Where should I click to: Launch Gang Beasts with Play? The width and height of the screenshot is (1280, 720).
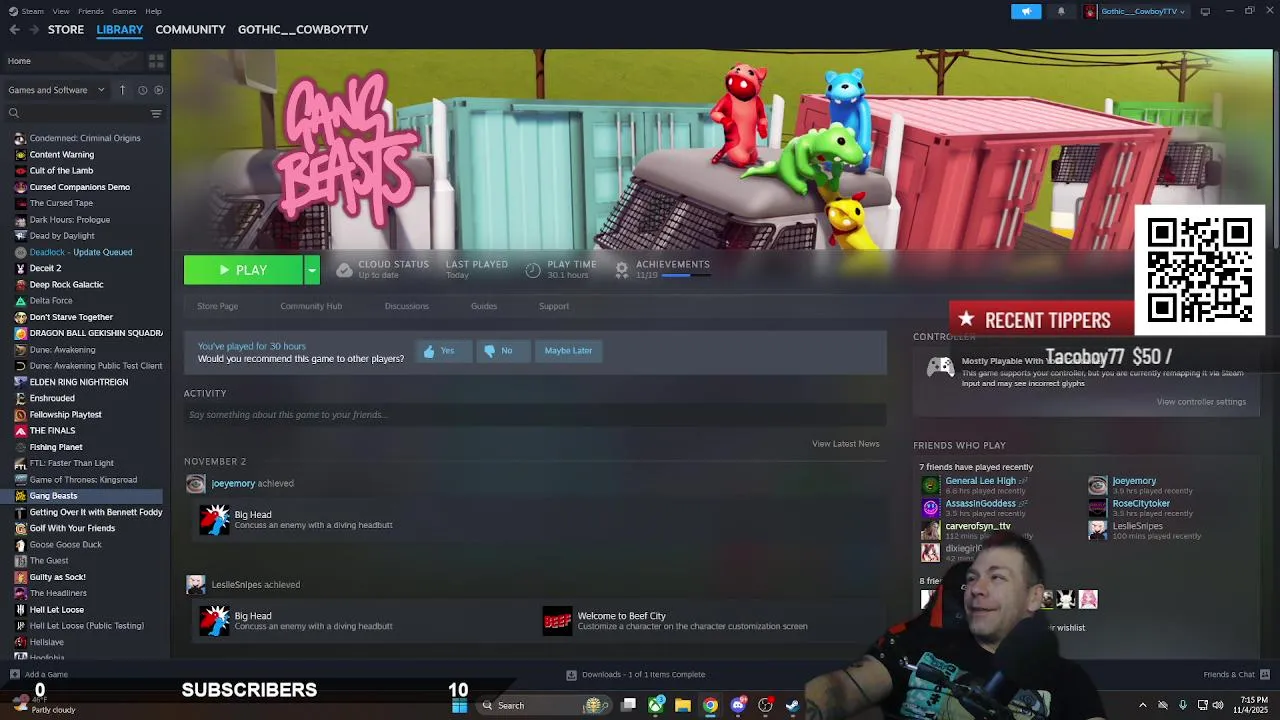[x=243, y=270]
